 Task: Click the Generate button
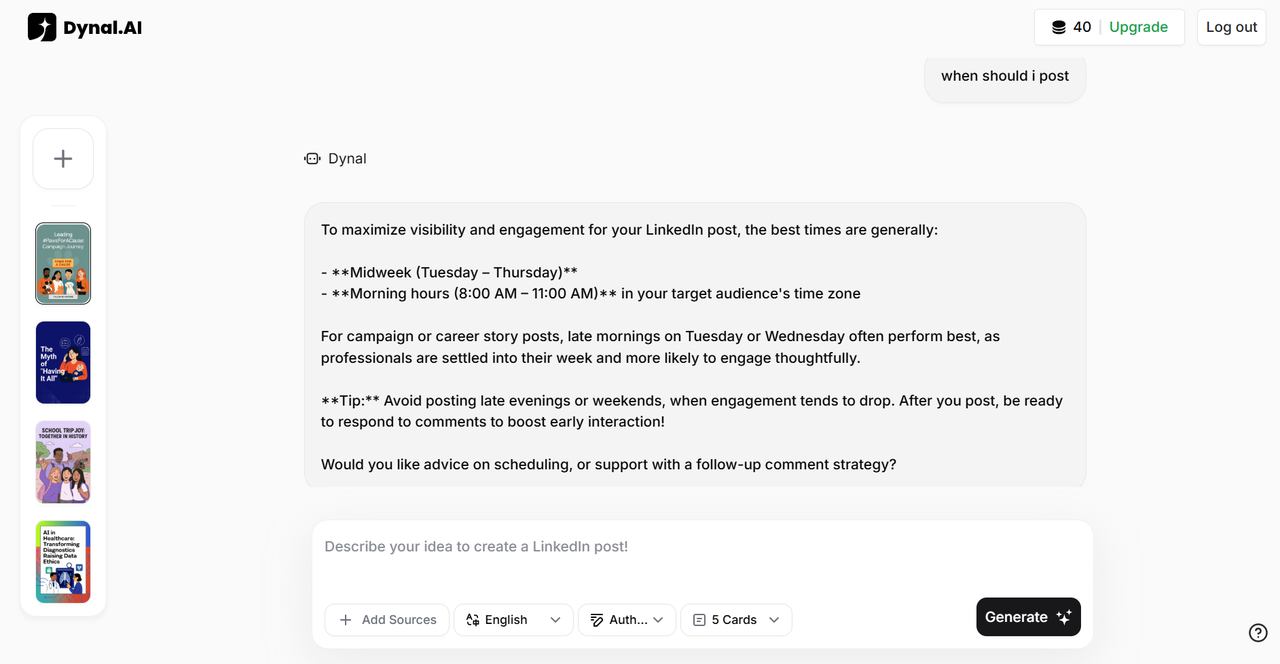point(1028,617)
